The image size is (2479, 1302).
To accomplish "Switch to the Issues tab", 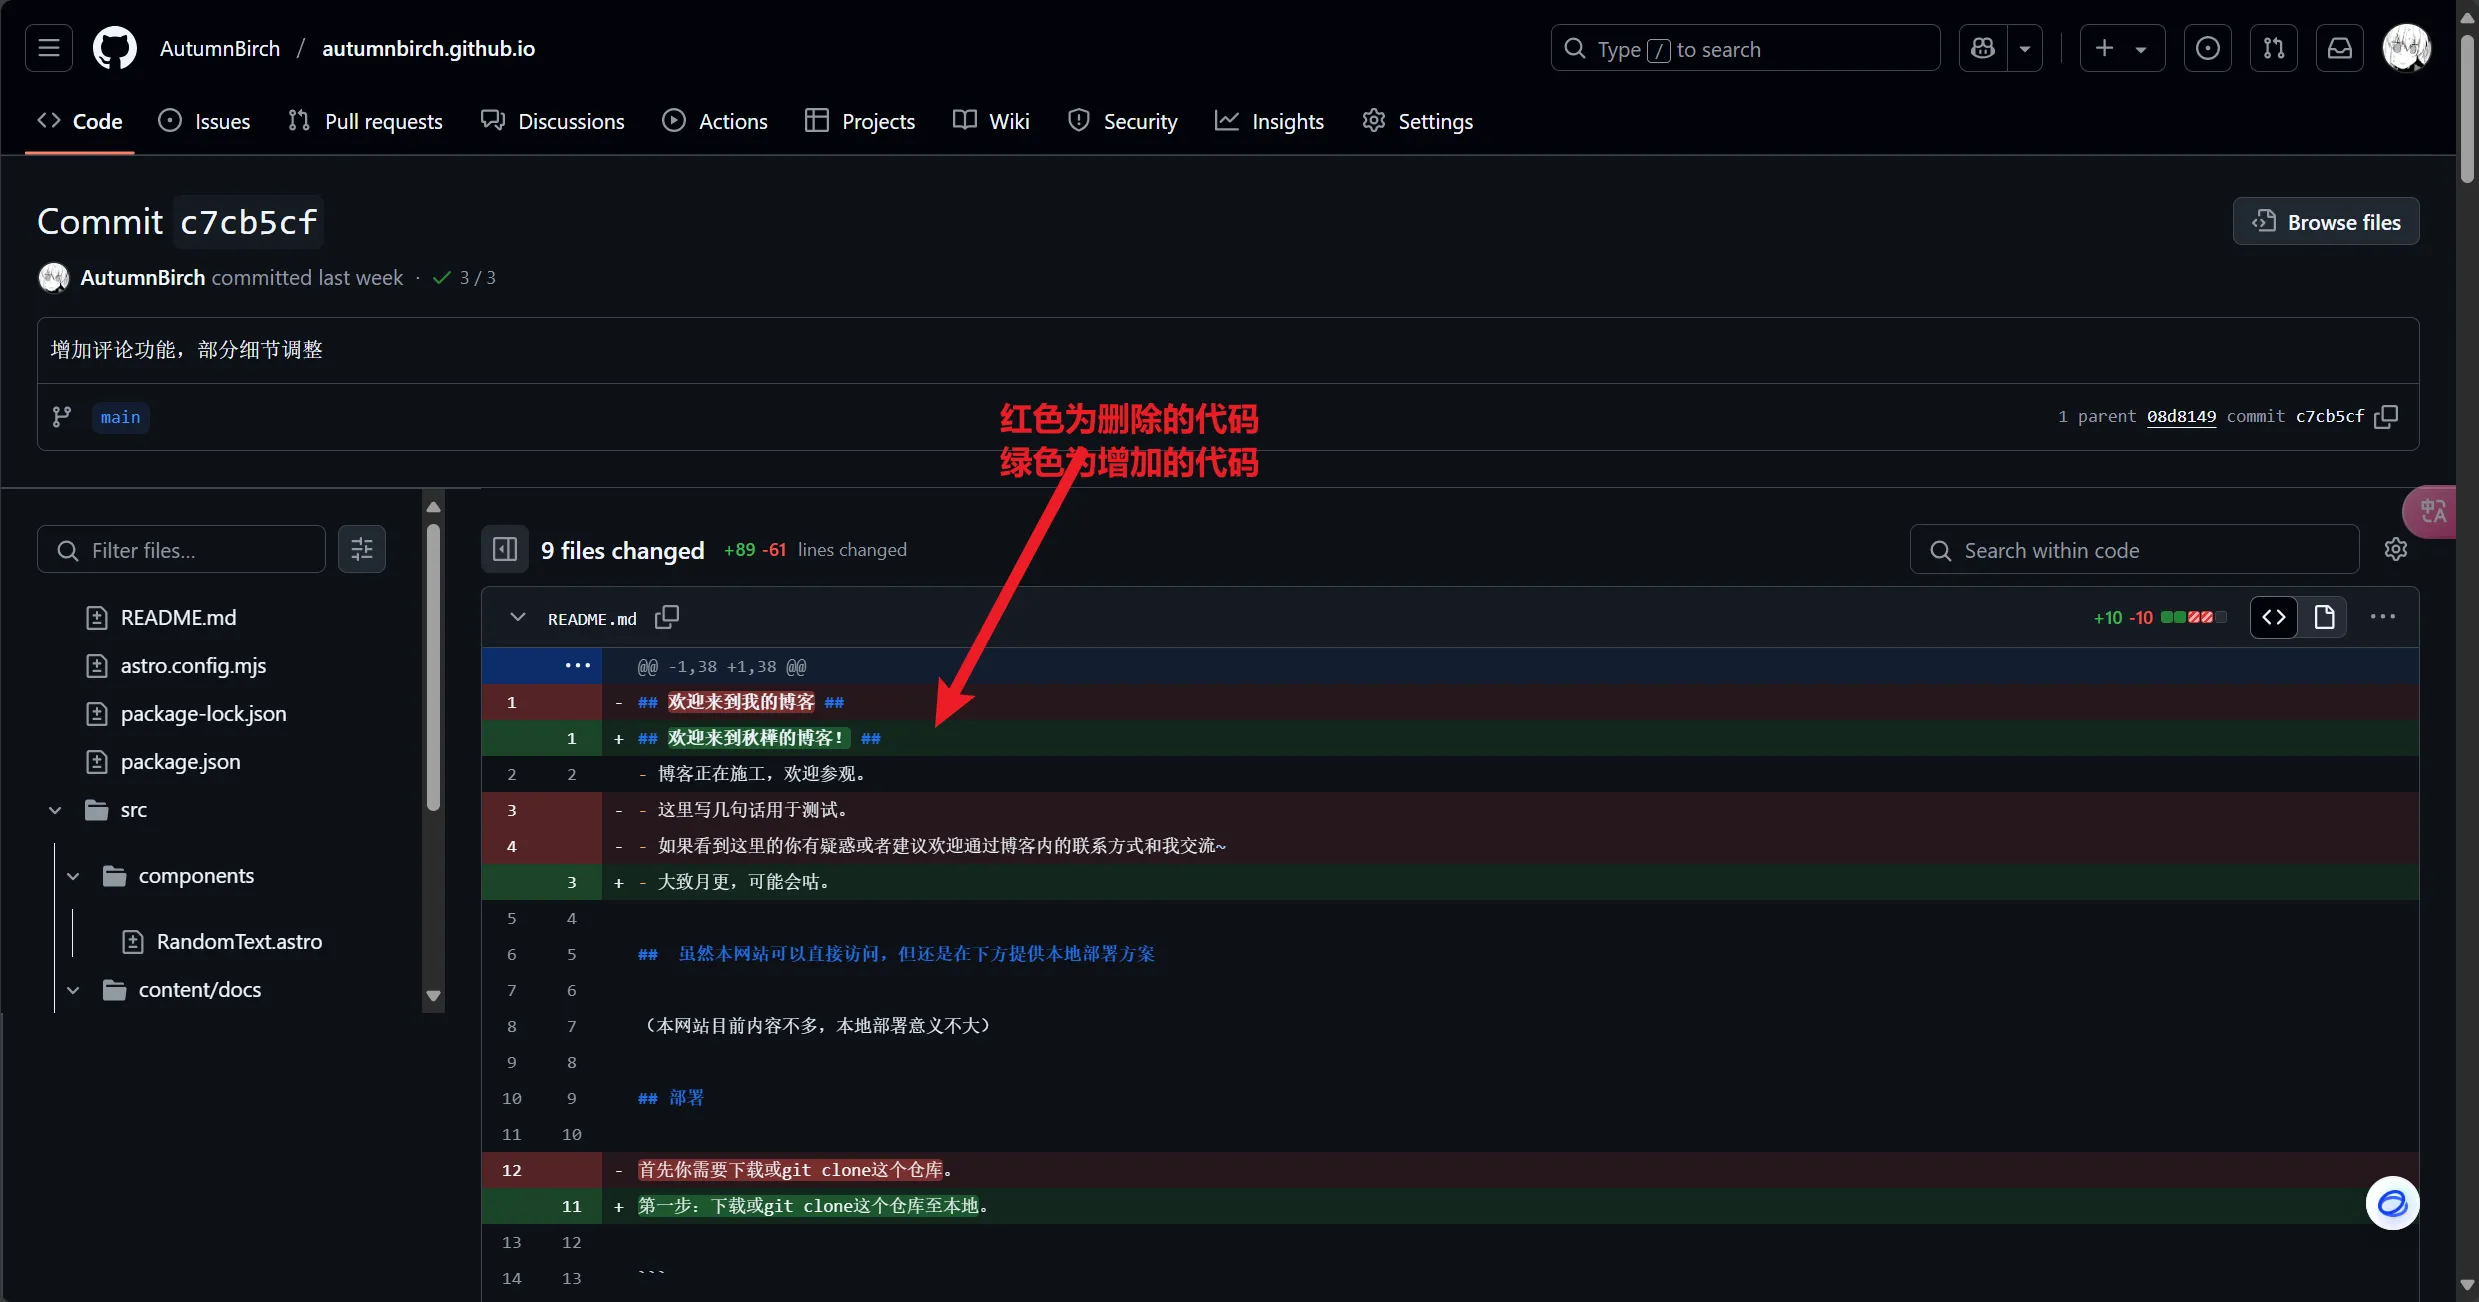I will pos(204,121).
